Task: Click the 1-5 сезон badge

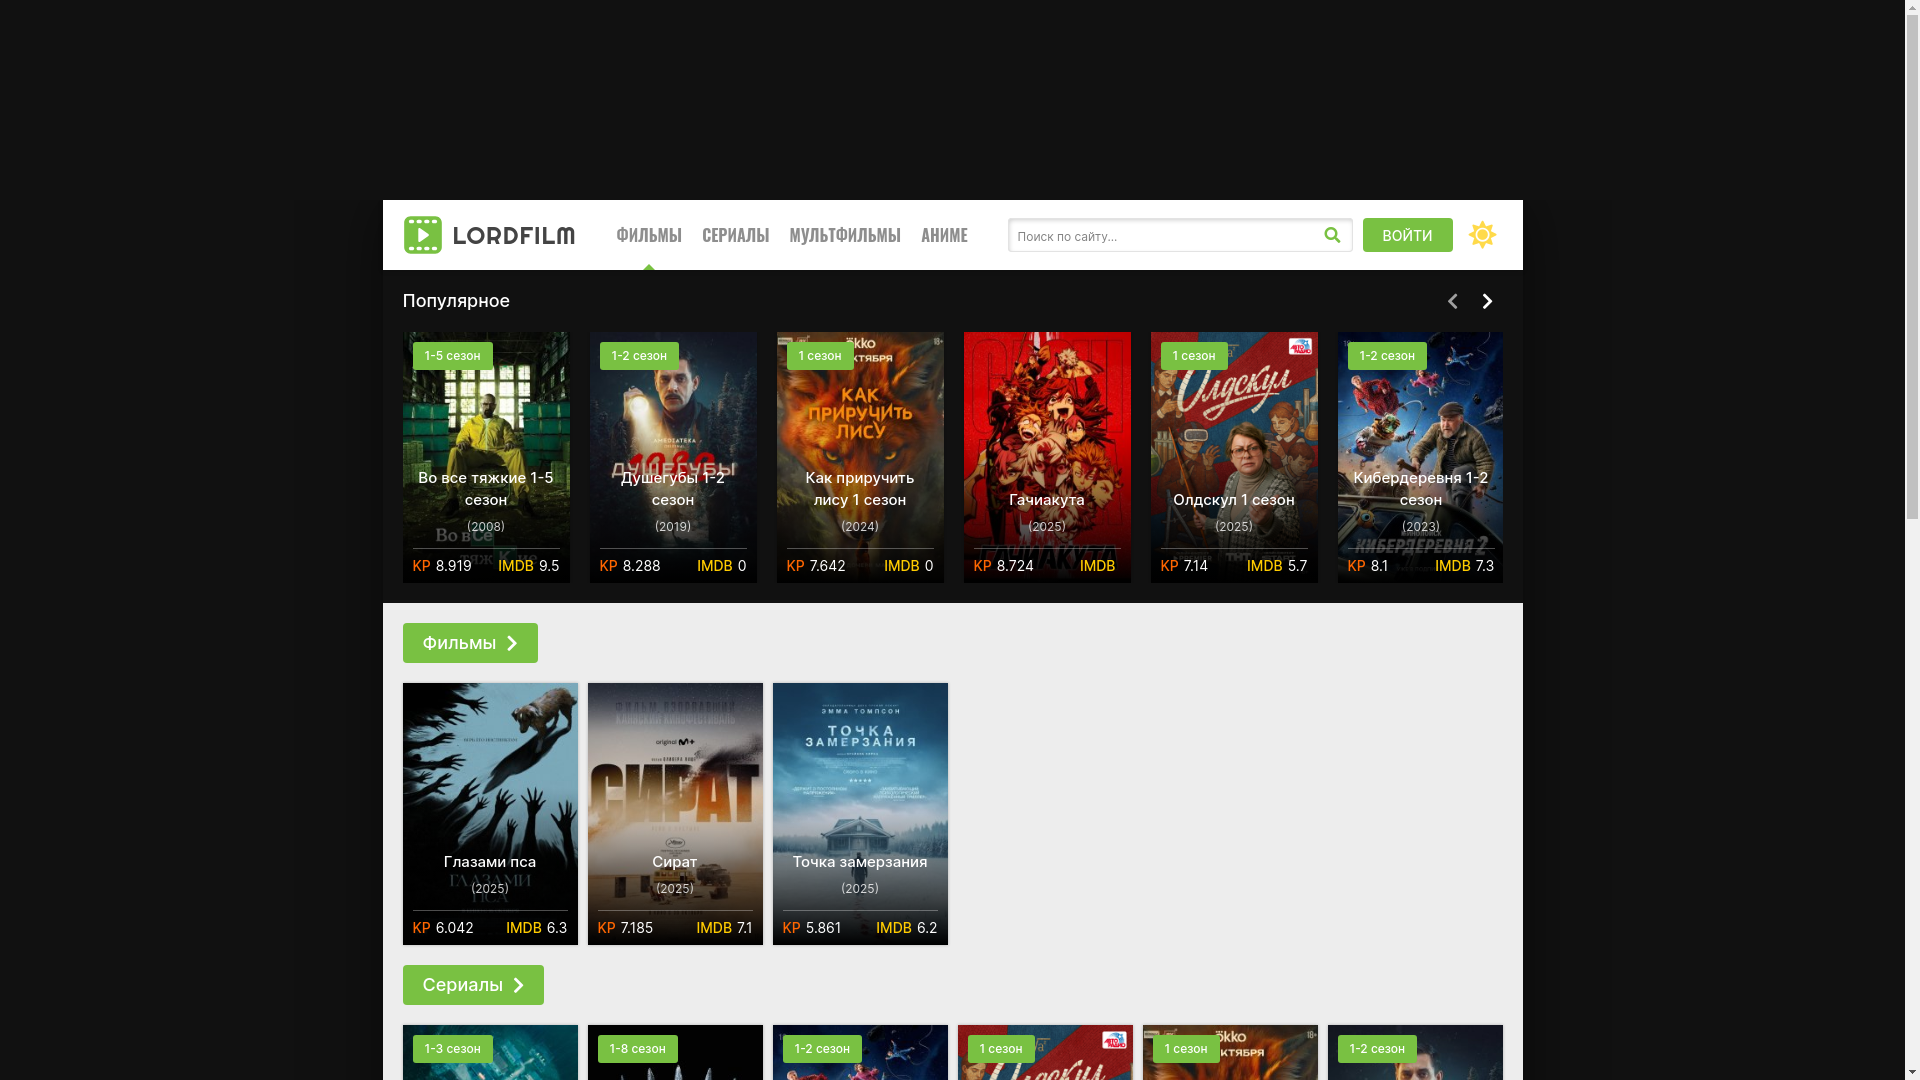Action: coord(452,356)
